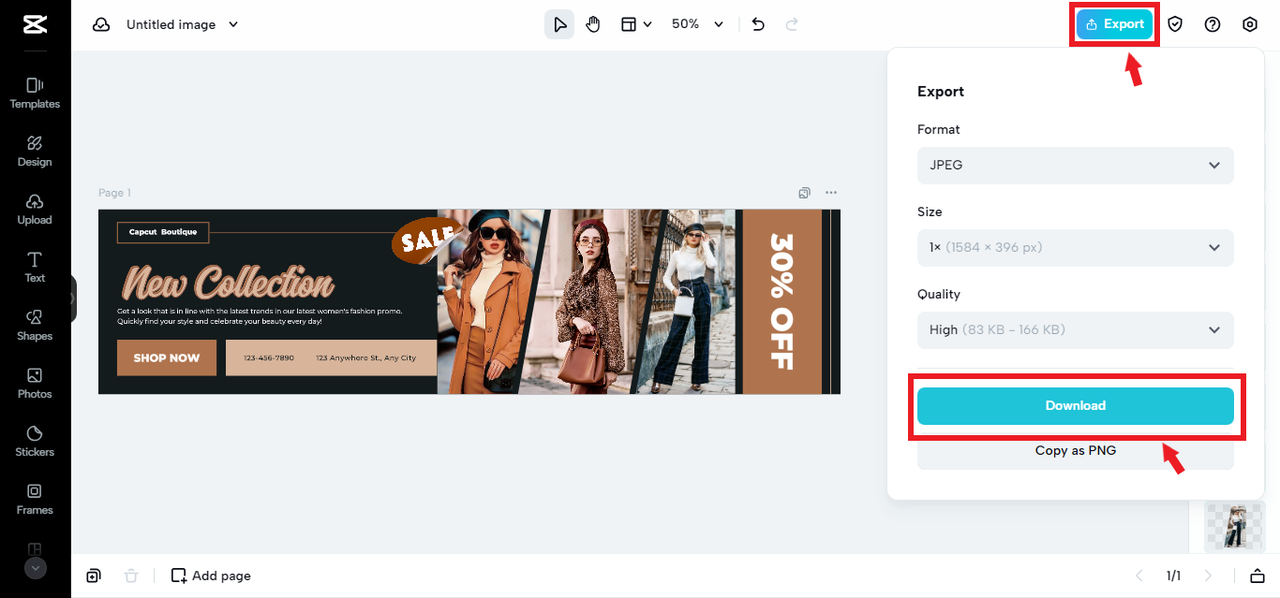Select the woman in leopard coat photo
The height and width of the screenshot is (598, 1280).
coord(588,301)
